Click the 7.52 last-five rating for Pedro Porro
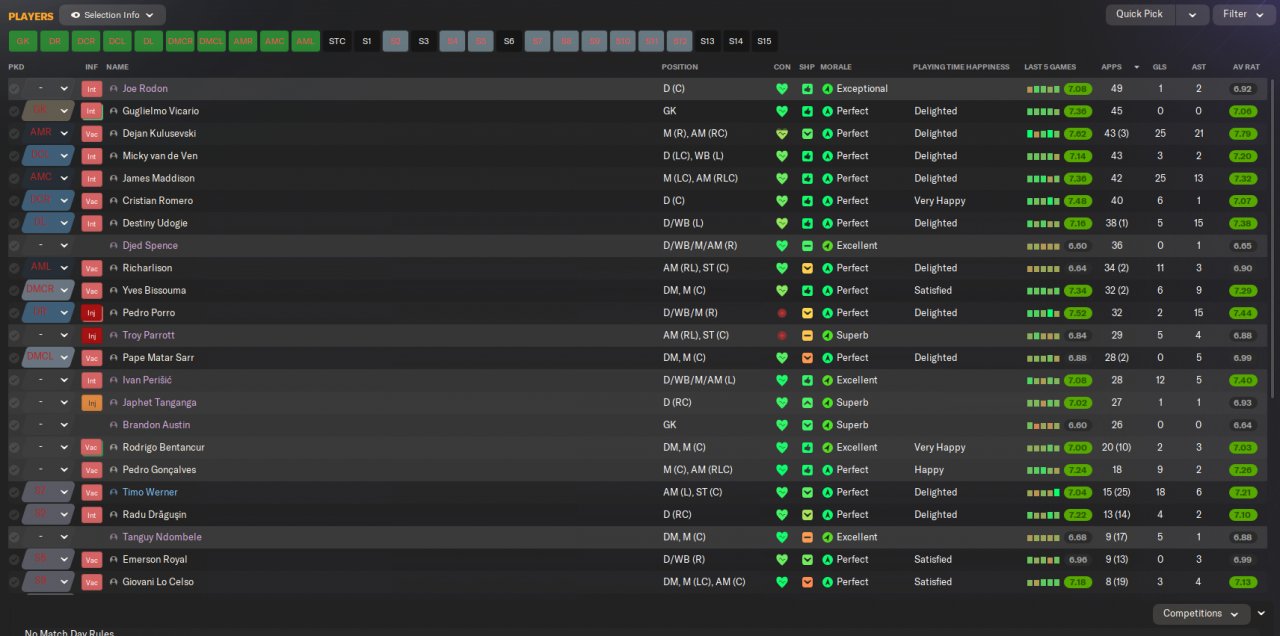The width and height of the screenshot is (1280, 636). click(1077, 313)
